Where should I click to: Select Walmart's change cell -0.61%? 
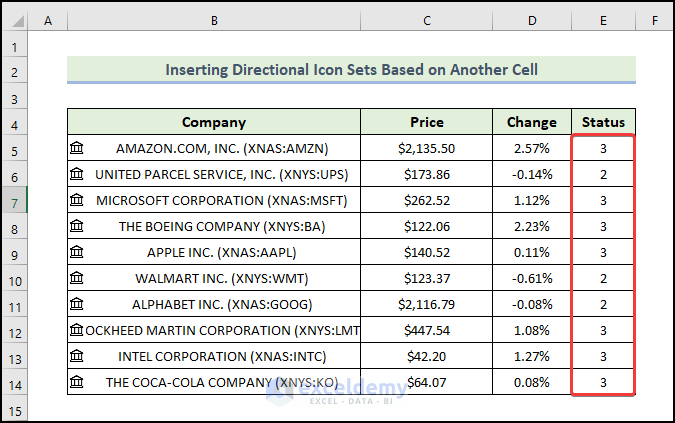[531, 278]
